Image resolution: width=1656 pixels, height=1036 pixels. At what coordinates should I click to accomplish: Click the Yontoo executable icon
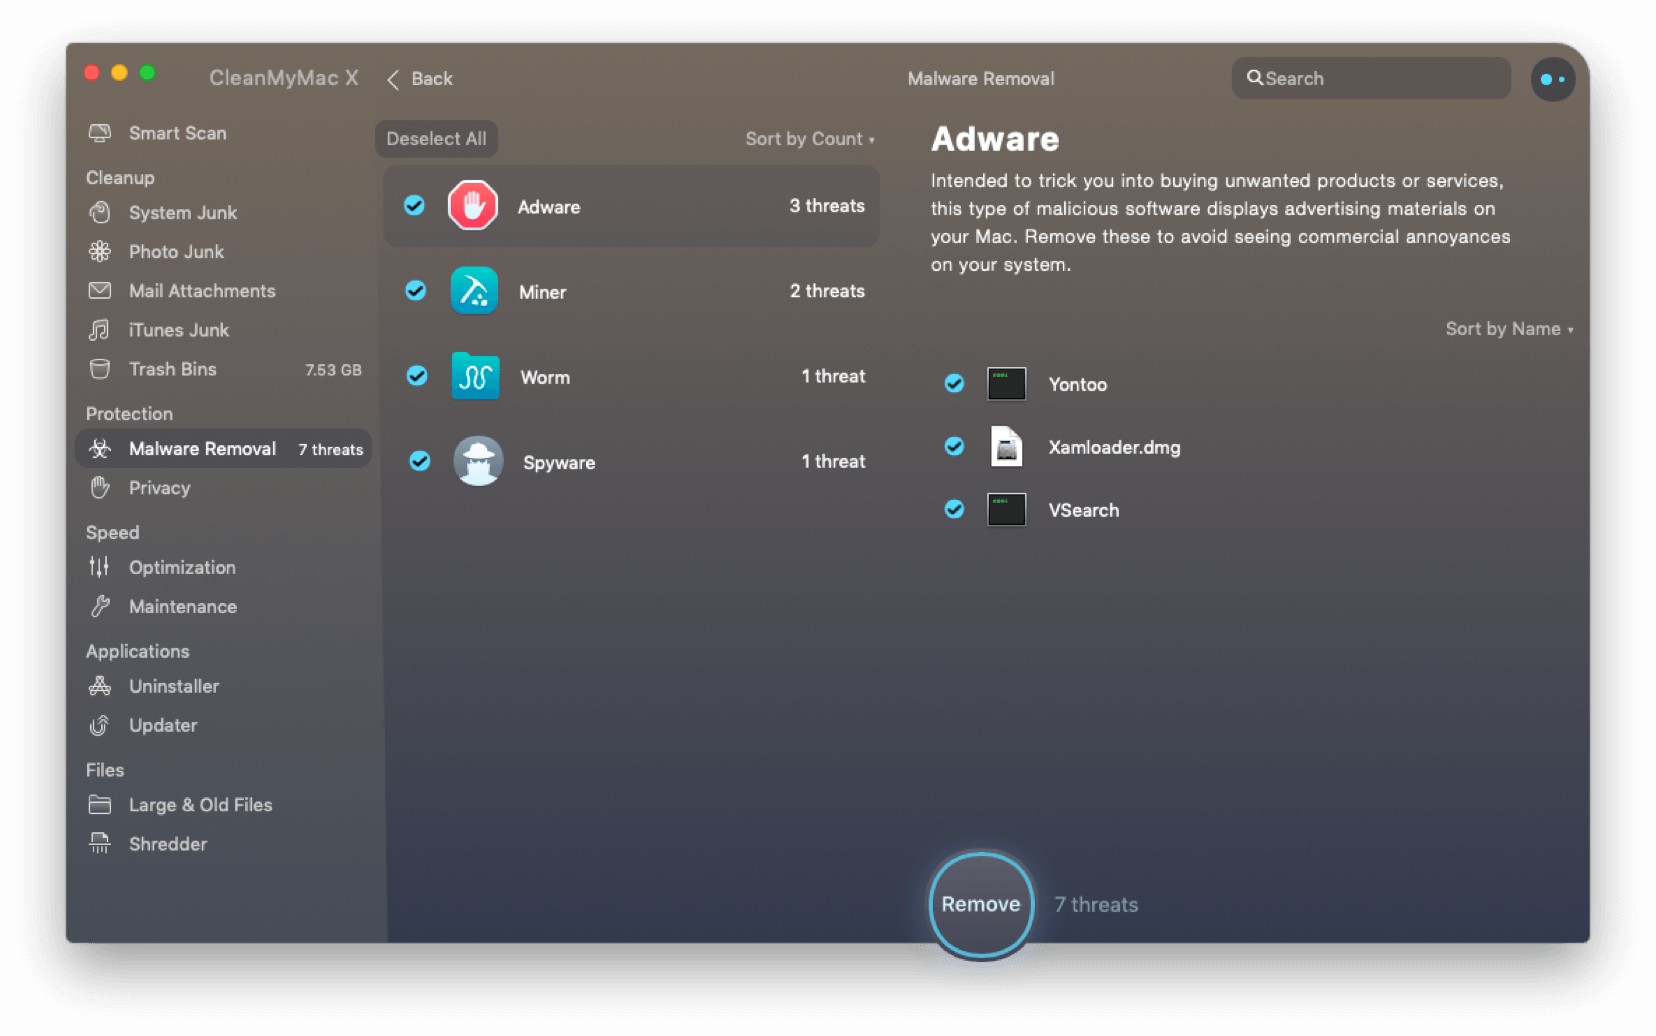(1006, 384)
